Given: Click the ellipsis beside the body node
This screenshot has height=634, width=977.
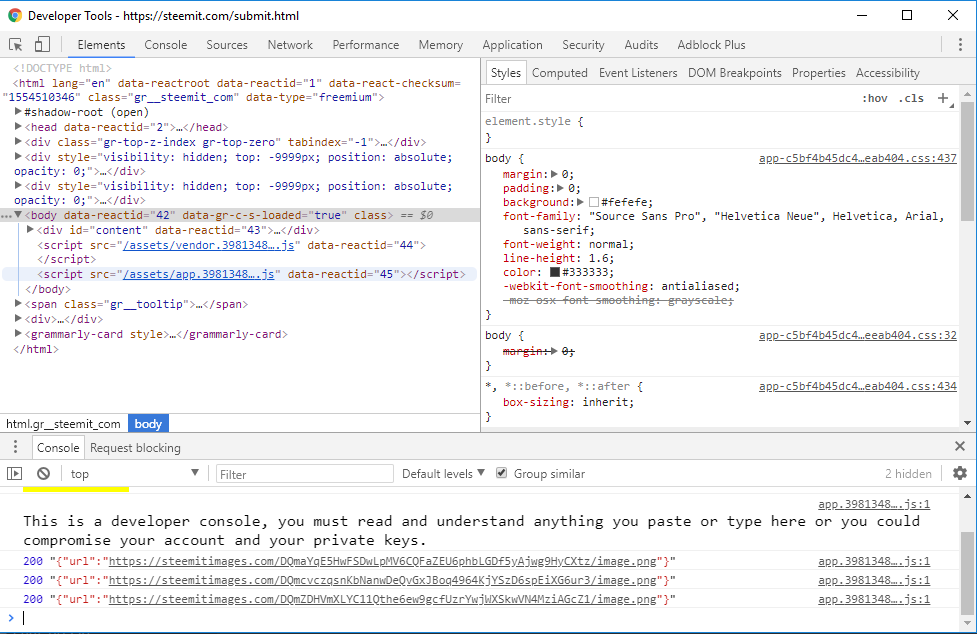Looking at the screenshot, I should pos(6,215).
